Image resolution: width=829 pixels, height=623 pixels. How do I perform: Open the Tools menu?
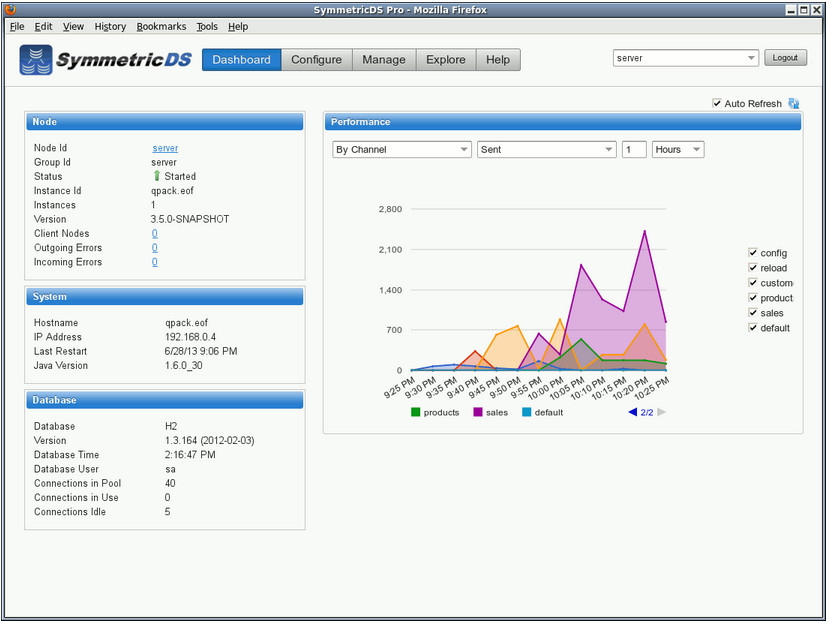click(207, 26)
